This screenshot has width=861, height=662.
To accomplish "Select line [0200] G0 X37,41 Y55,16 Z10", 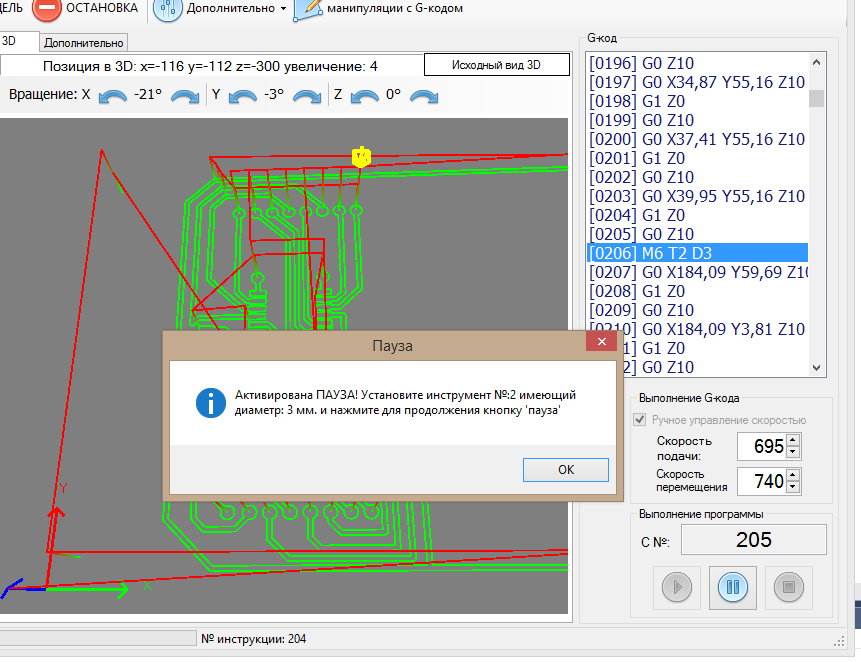I will [x=697, y=139].
